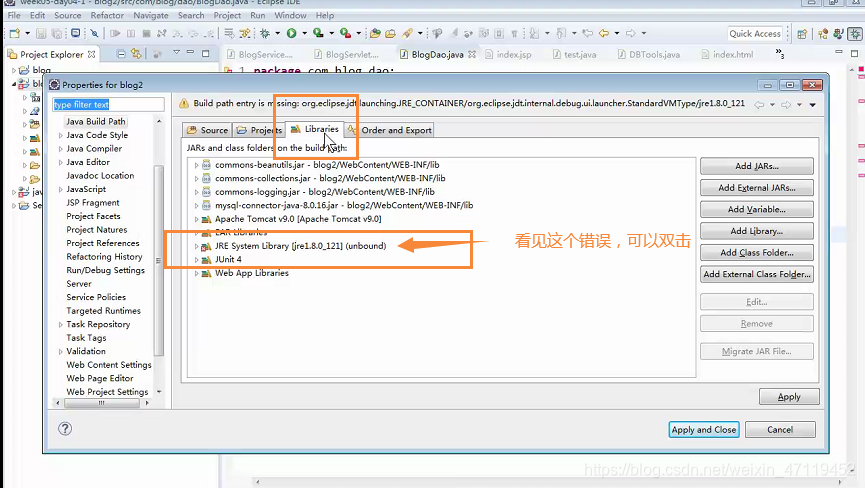Click the Run Last Tool red-box icon
Viewport: 865px width, 488px height.
(345, 33)
